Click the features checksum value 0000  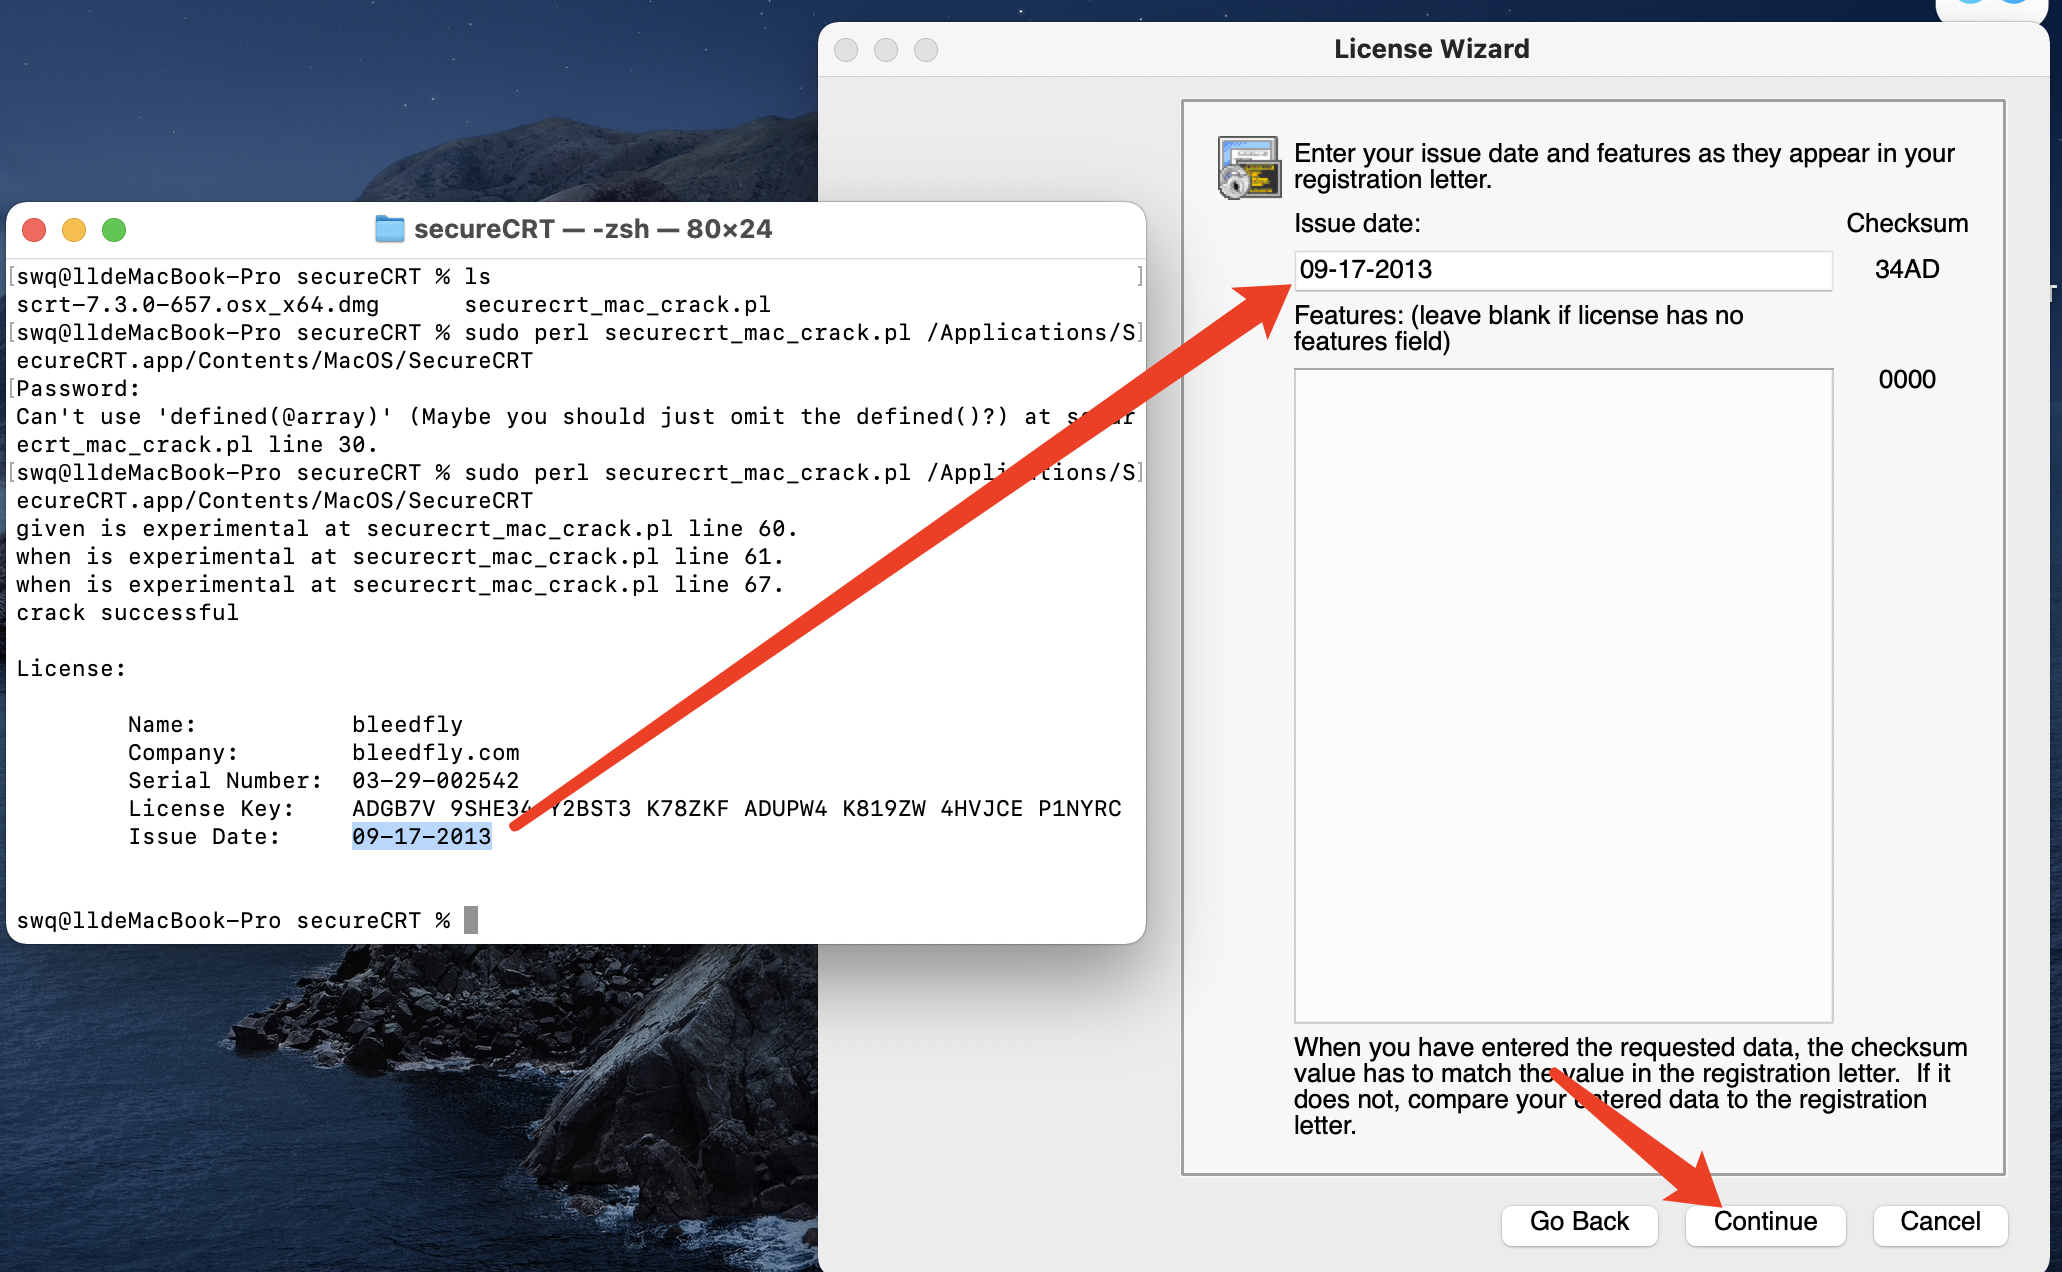tap(1907, 380)
